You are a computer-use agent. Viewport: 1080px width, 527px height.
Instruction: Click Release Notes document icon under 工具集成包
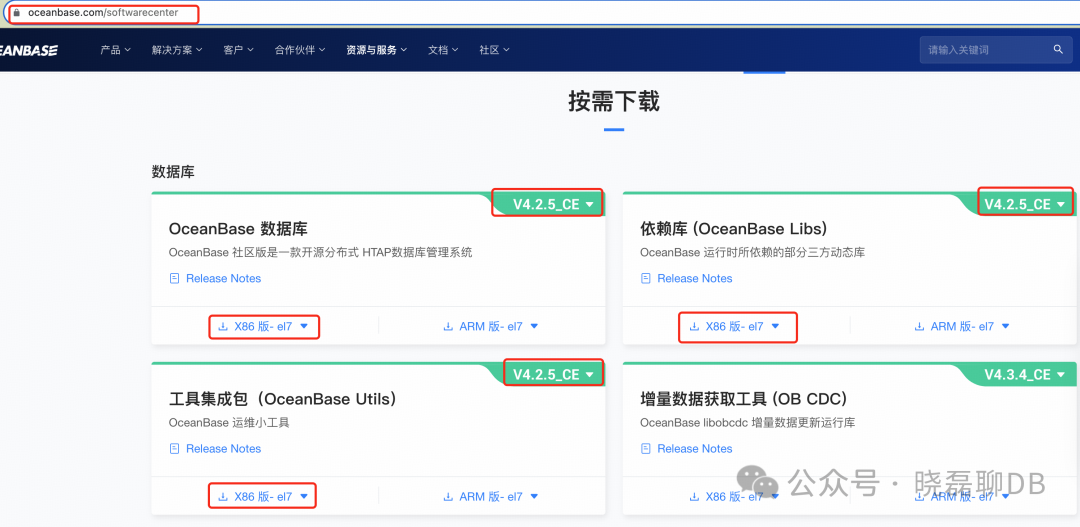tap(174, 448)
